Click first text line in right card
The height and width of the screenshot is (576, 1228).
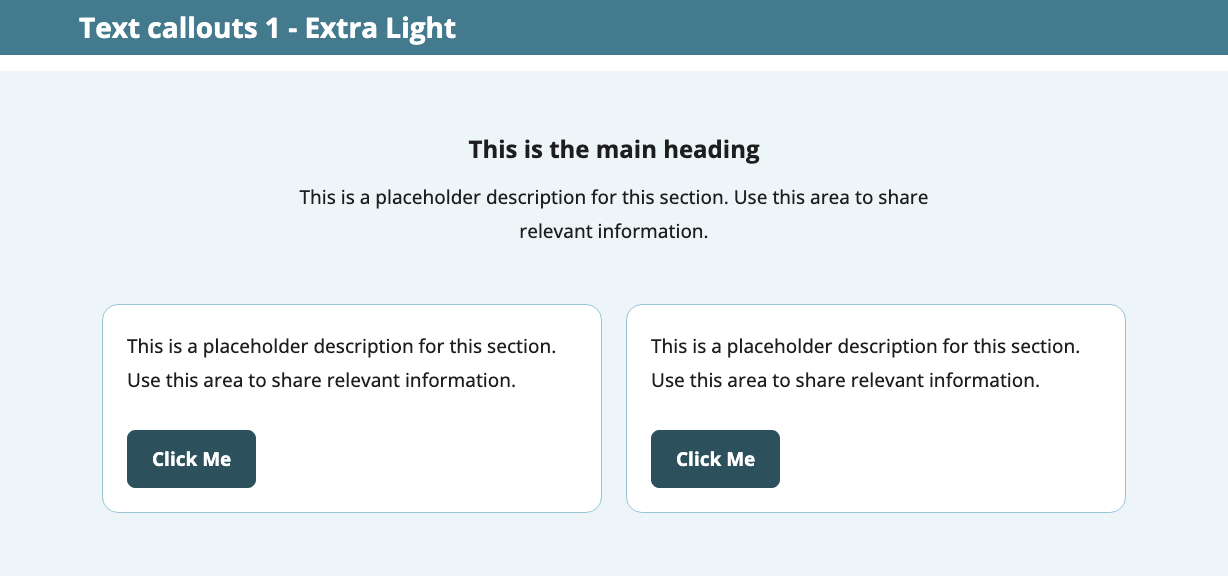(865, 347)
